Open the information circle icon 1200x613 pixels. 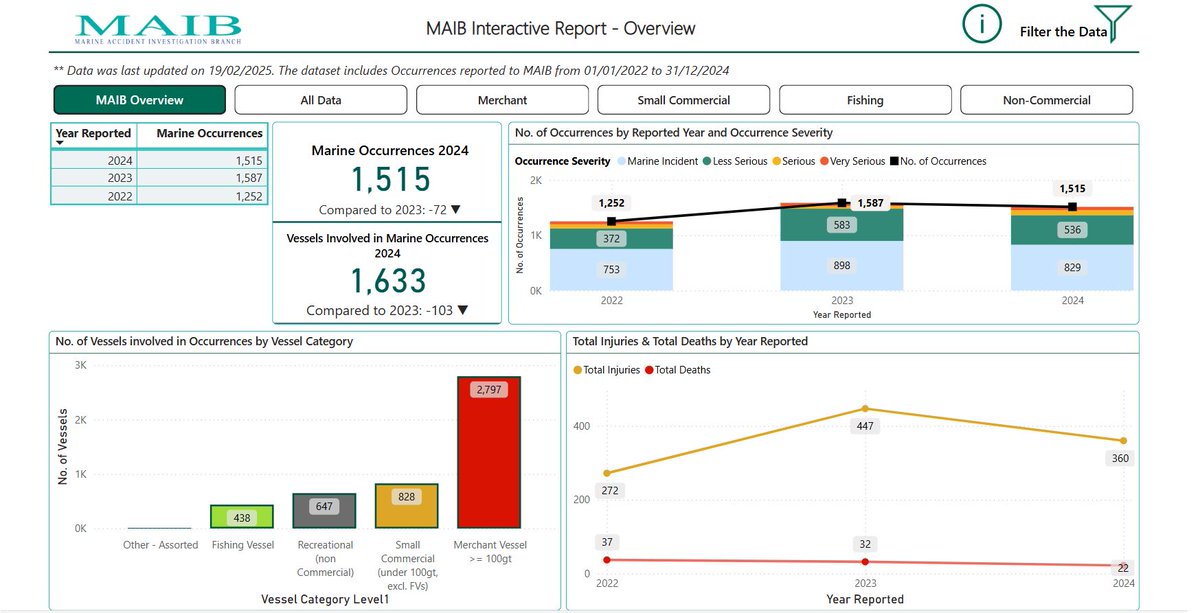click(x=982, y=24)
